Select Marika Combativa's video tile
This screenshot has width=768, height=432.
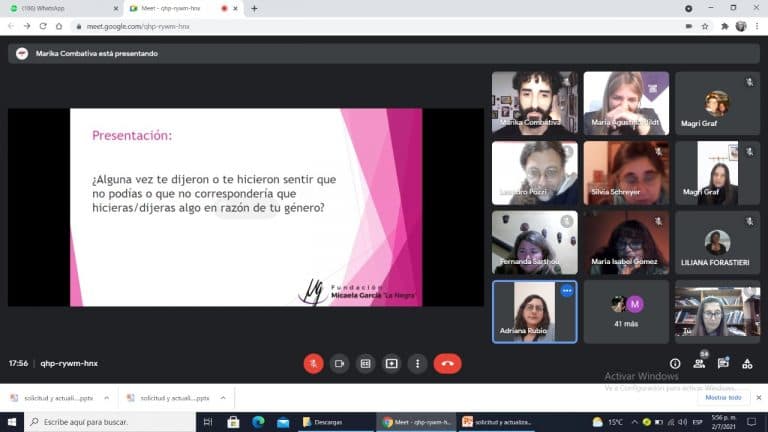coord(534,103)
